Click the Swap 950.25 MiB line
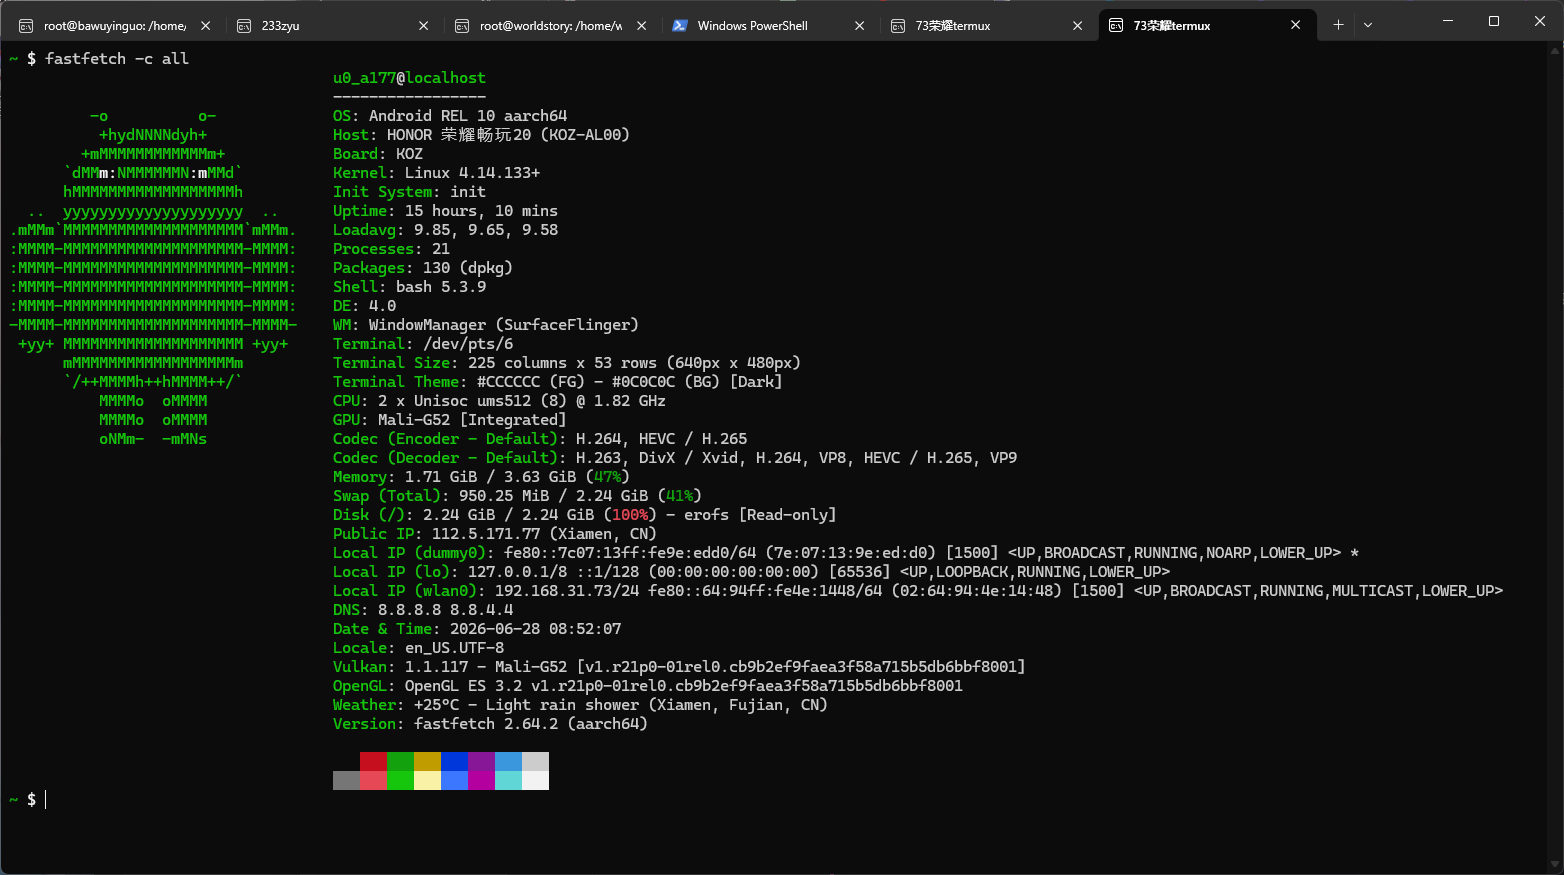Image resolution: width=1564 pixels, height=875 pixels. [x=517, y=496]
